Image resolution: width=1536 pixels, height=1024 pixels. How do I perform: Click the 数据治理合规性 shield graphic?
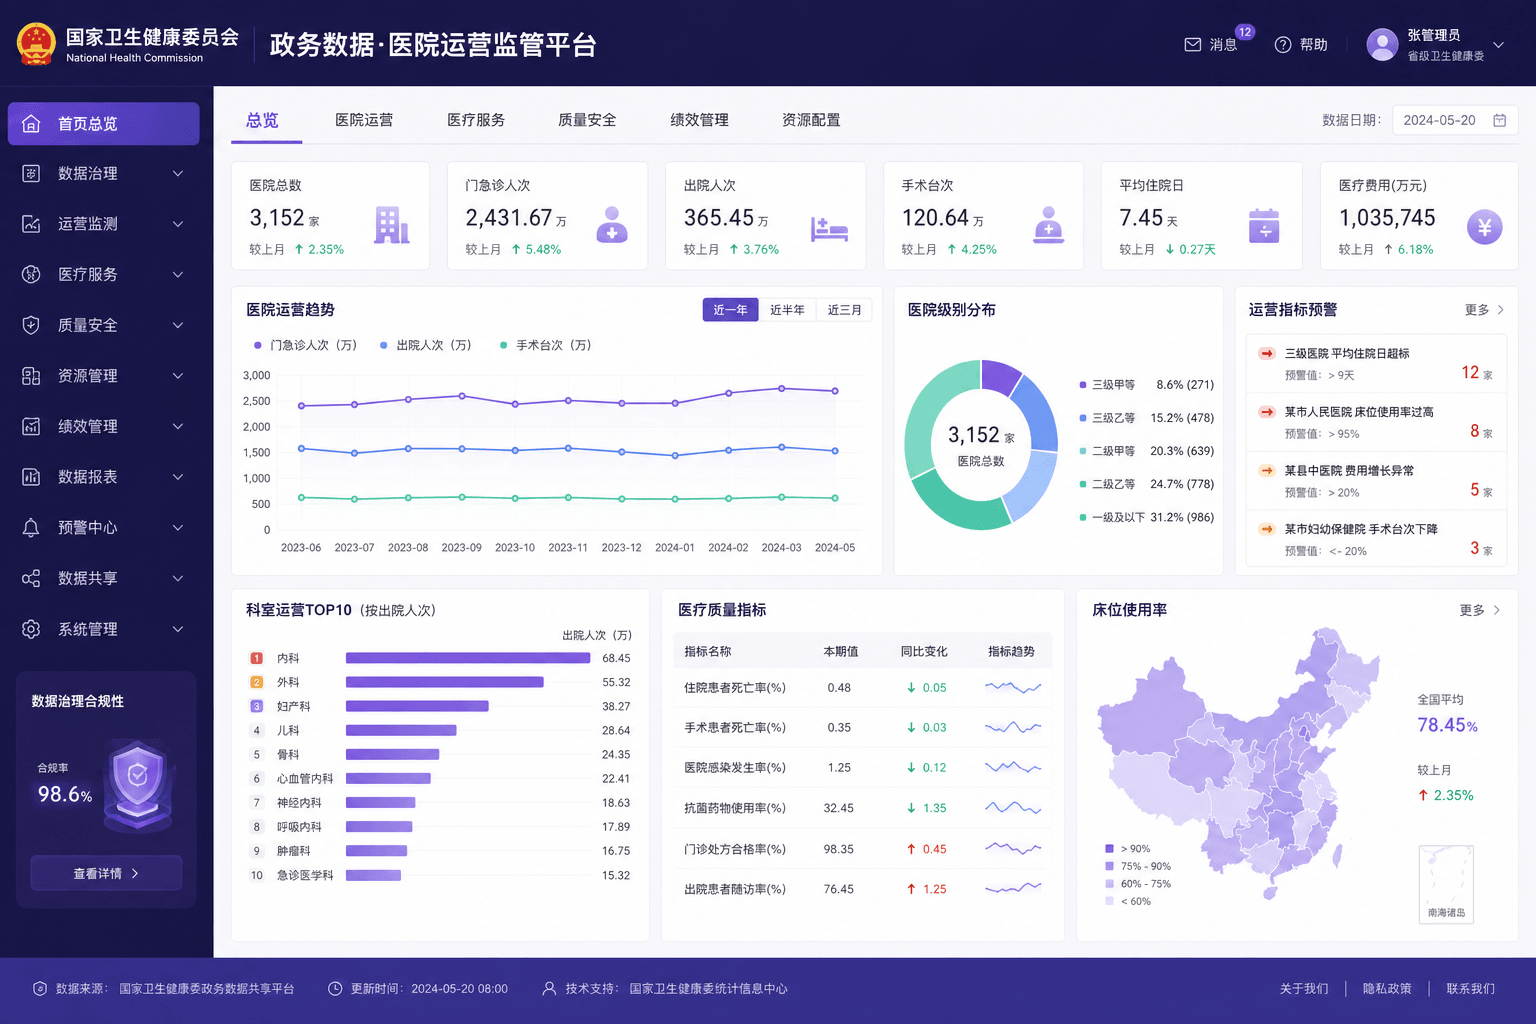[x=138, y=786]
